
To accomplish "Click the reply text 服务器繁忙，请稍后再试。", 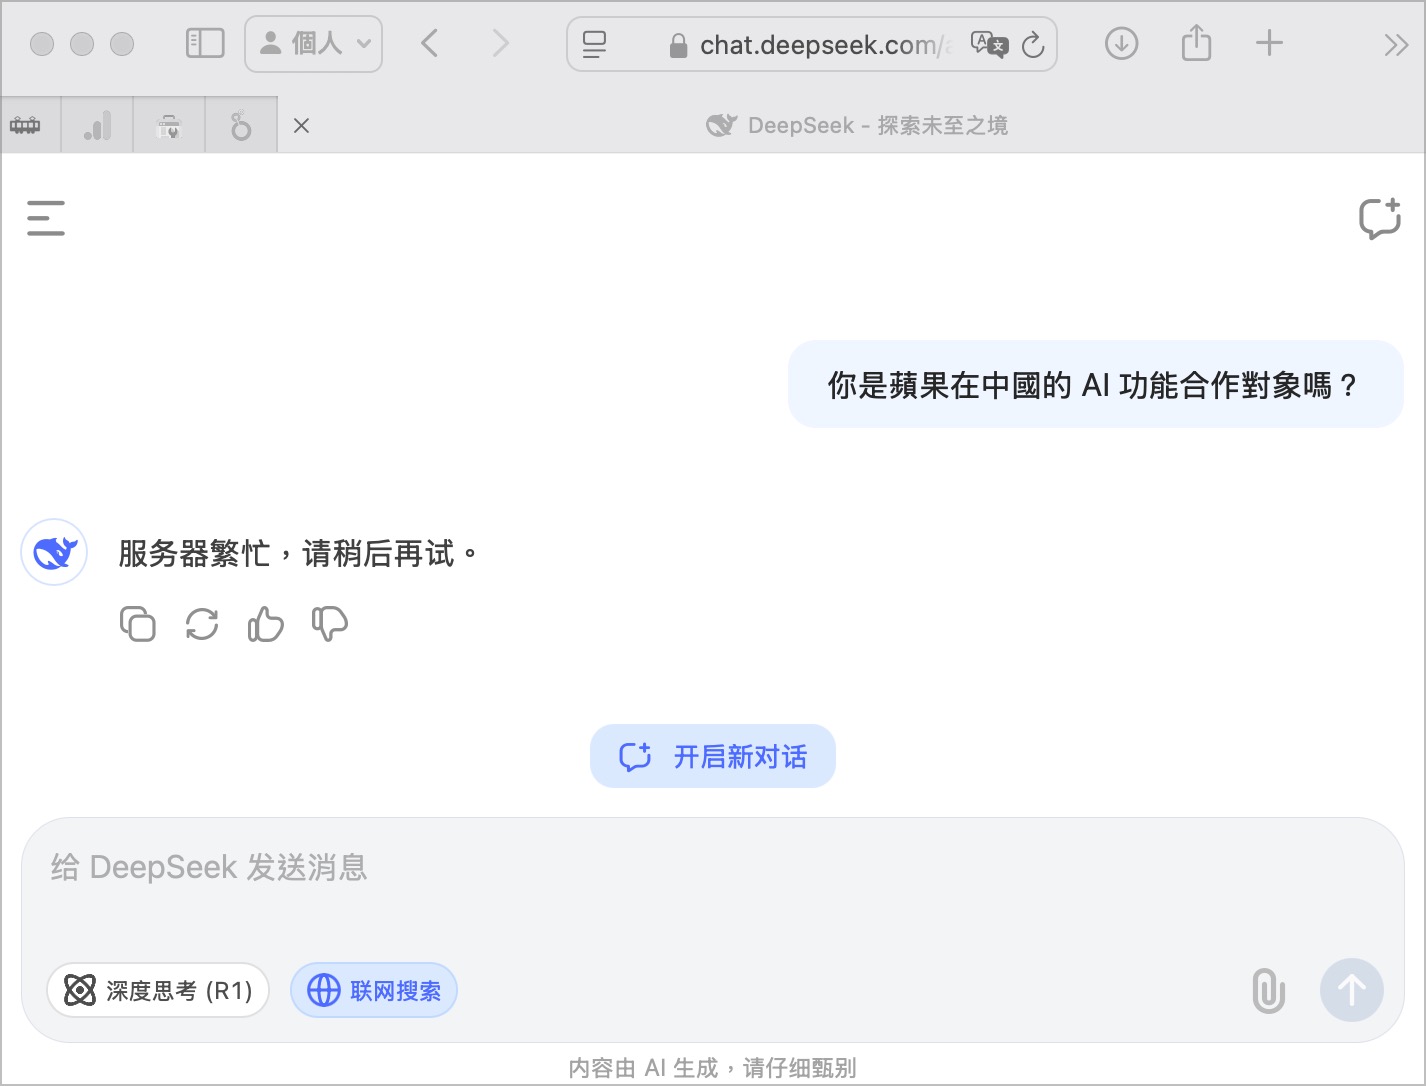I will pyautogui.click(x=298, y=553).
